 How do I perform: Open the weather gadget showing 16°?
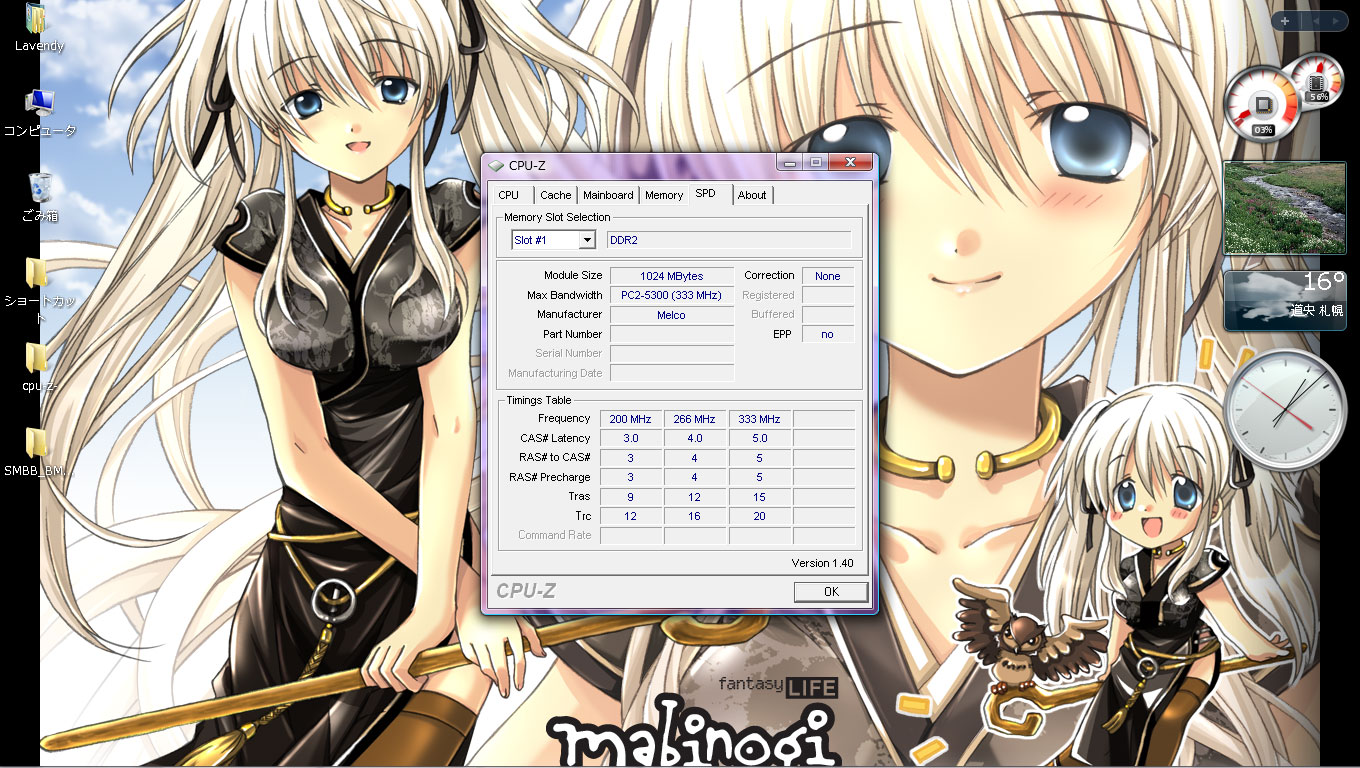click(x=1284, y=300)
